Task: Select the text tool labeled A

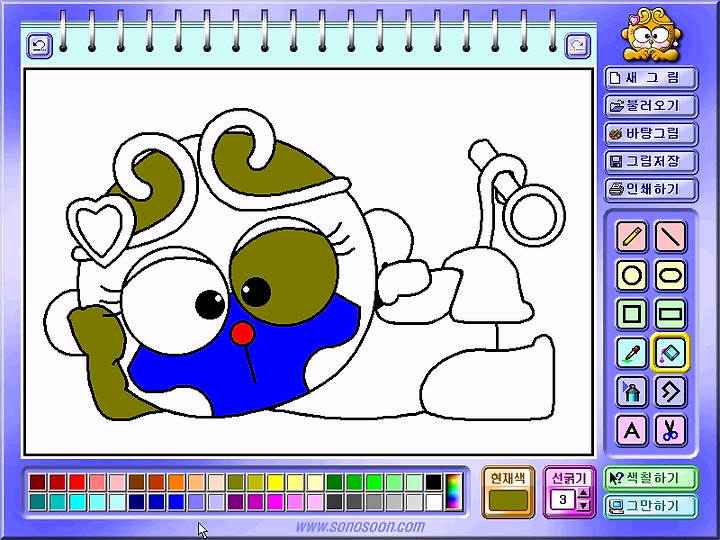Action: coord(631,430)
